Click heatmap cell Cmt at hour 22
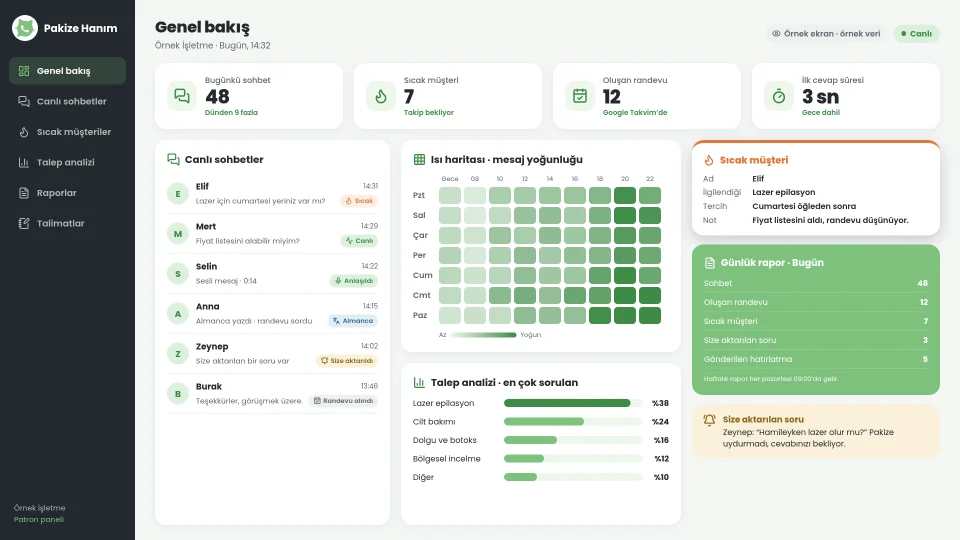 pos(650,296)
